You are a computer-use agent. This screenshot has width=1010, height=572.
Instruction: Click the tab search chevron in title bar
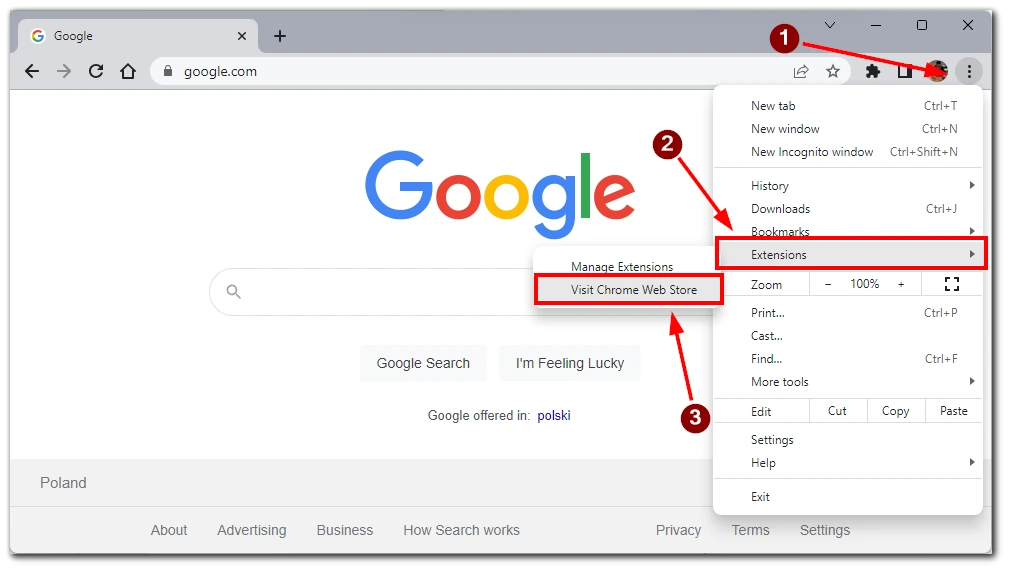pyautogui.click(x=830, y=25)
